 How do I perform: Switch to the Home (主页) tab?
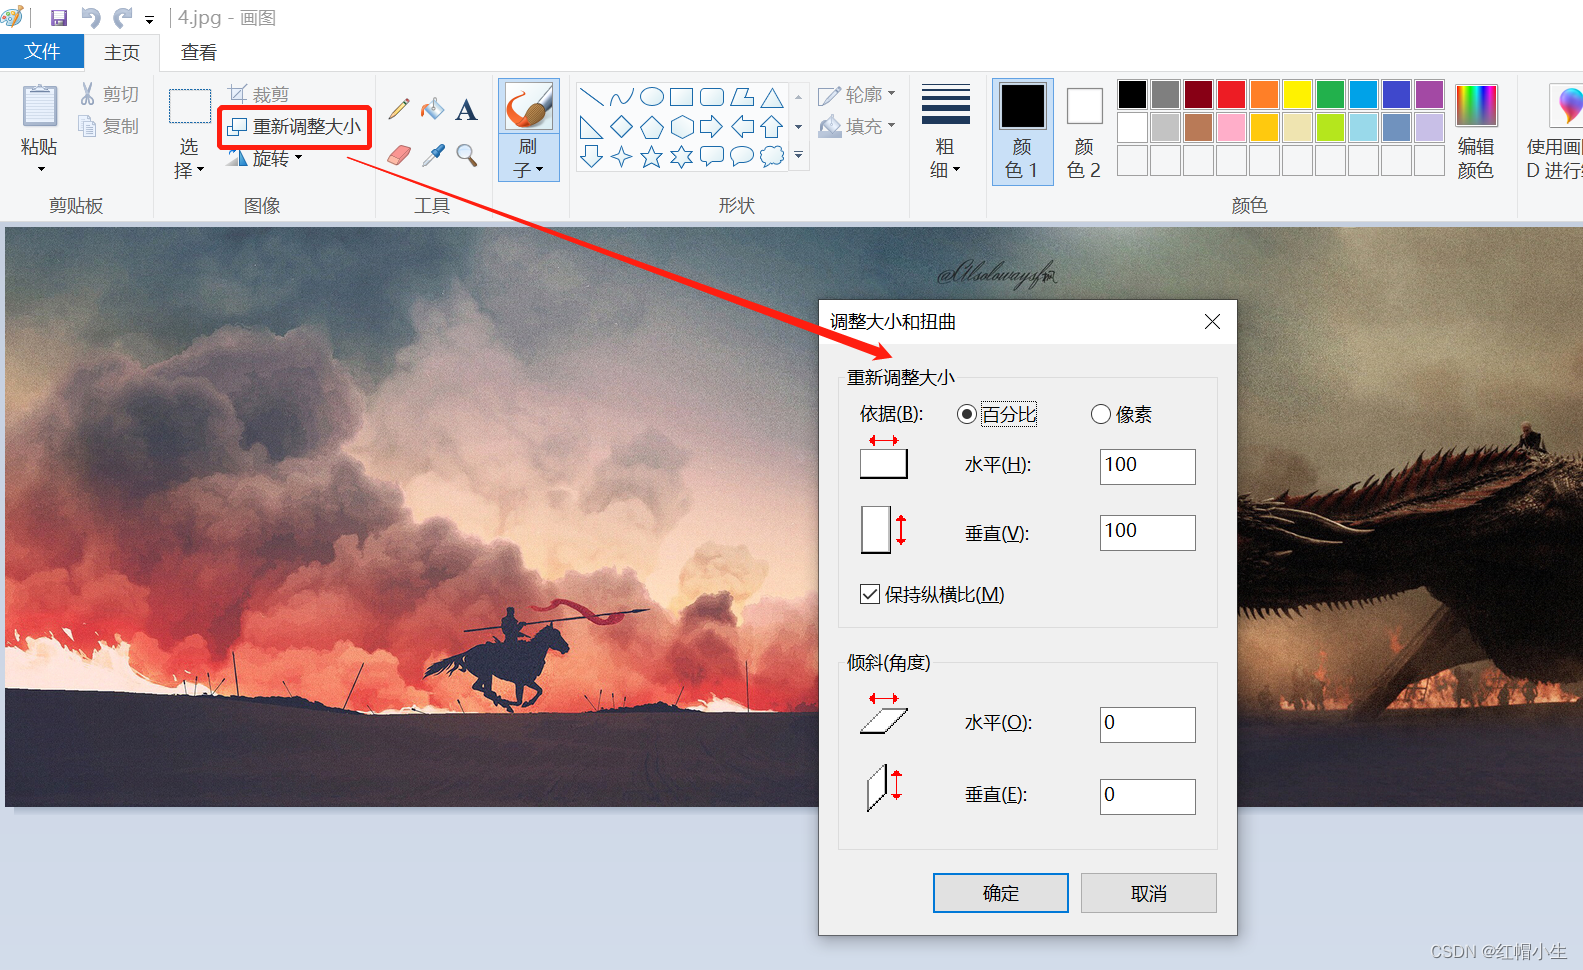coord(122,53)
